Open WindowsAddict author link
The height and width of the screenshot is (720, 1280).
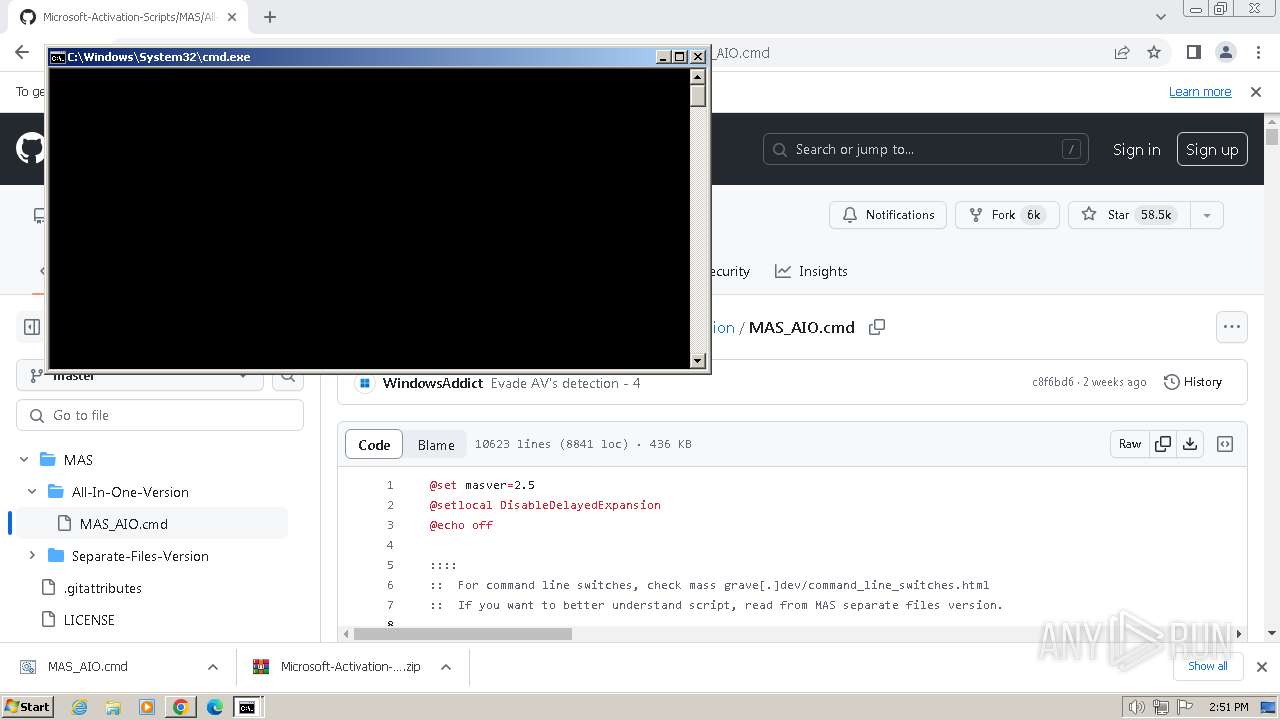433,383
